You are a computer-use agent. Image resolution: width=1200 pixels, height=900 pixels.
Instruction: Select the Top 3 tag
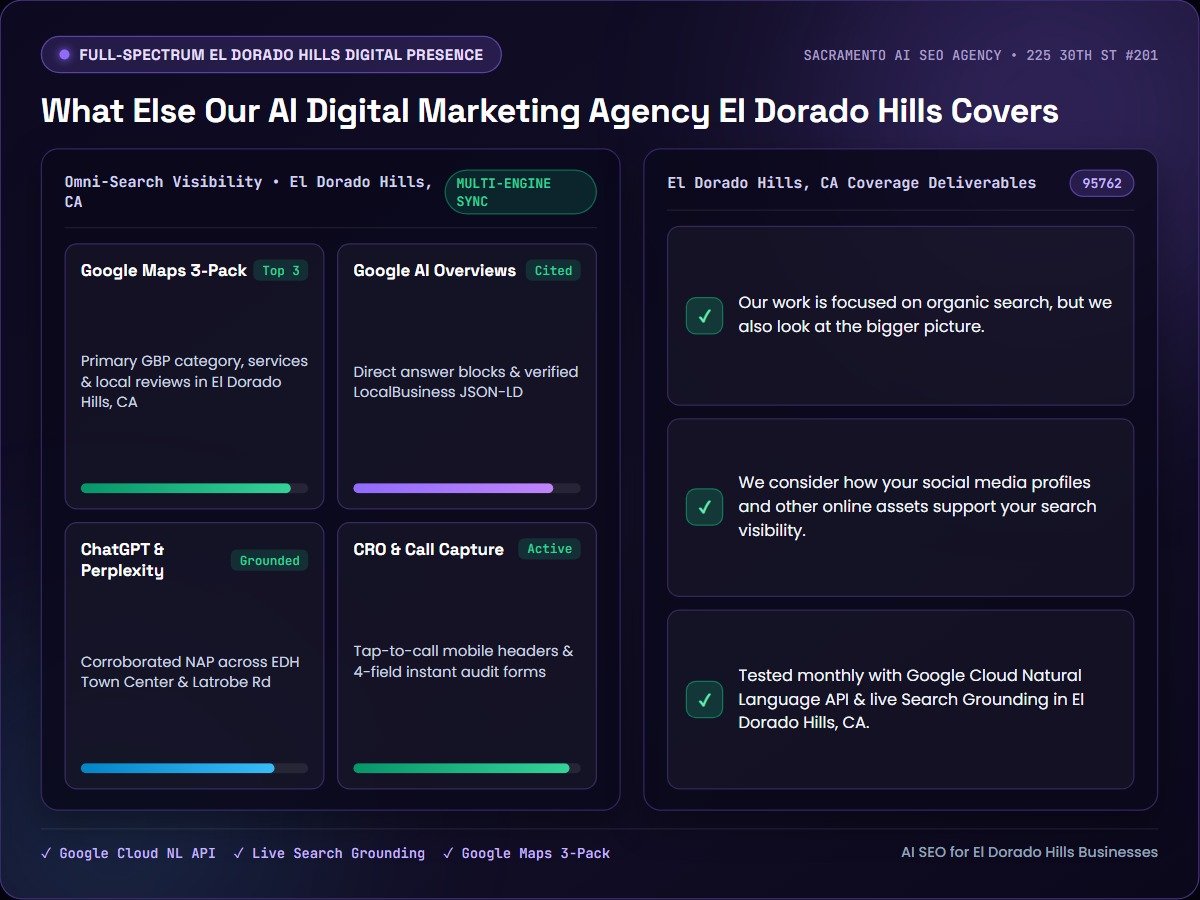click(281, 271)
